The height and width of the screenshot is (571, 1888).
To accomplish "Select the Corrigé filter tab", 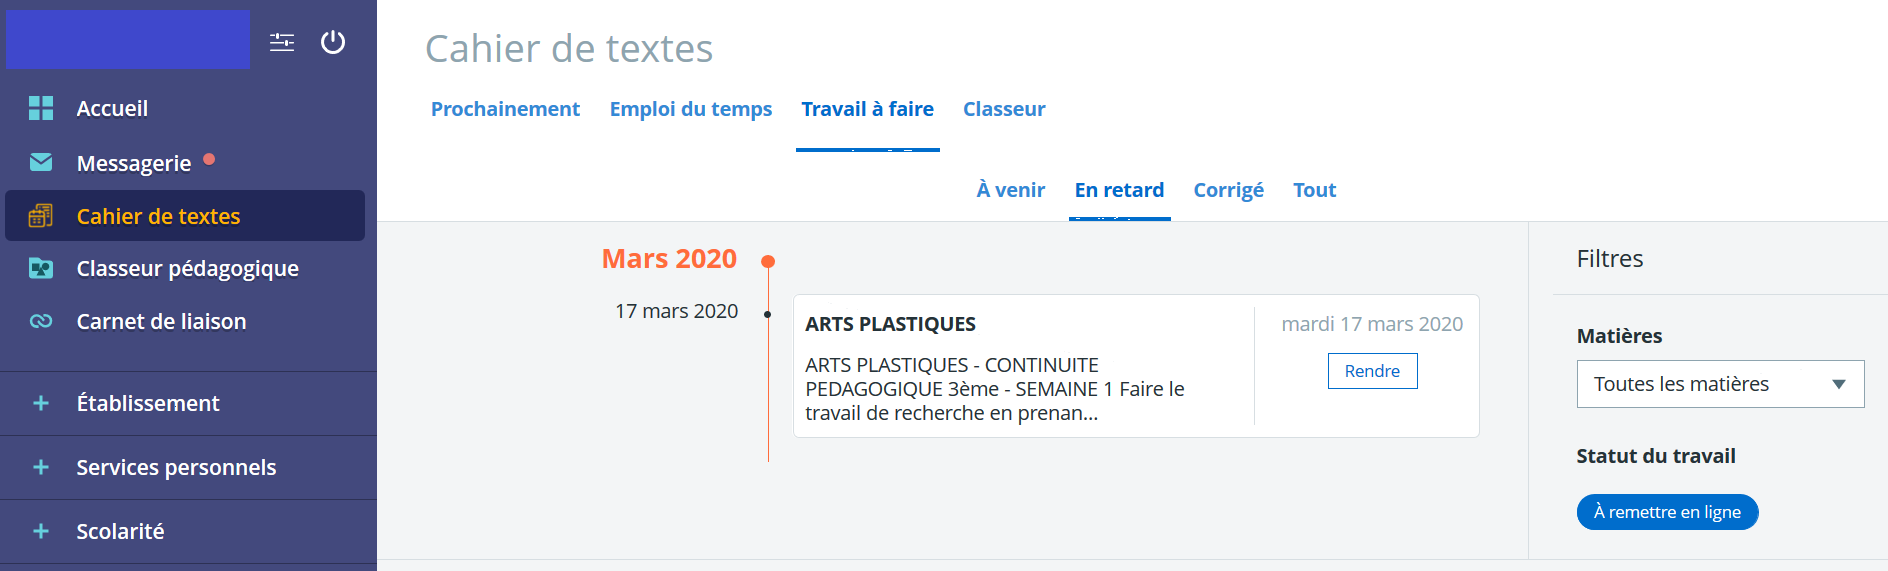I will pos(1229,190).
